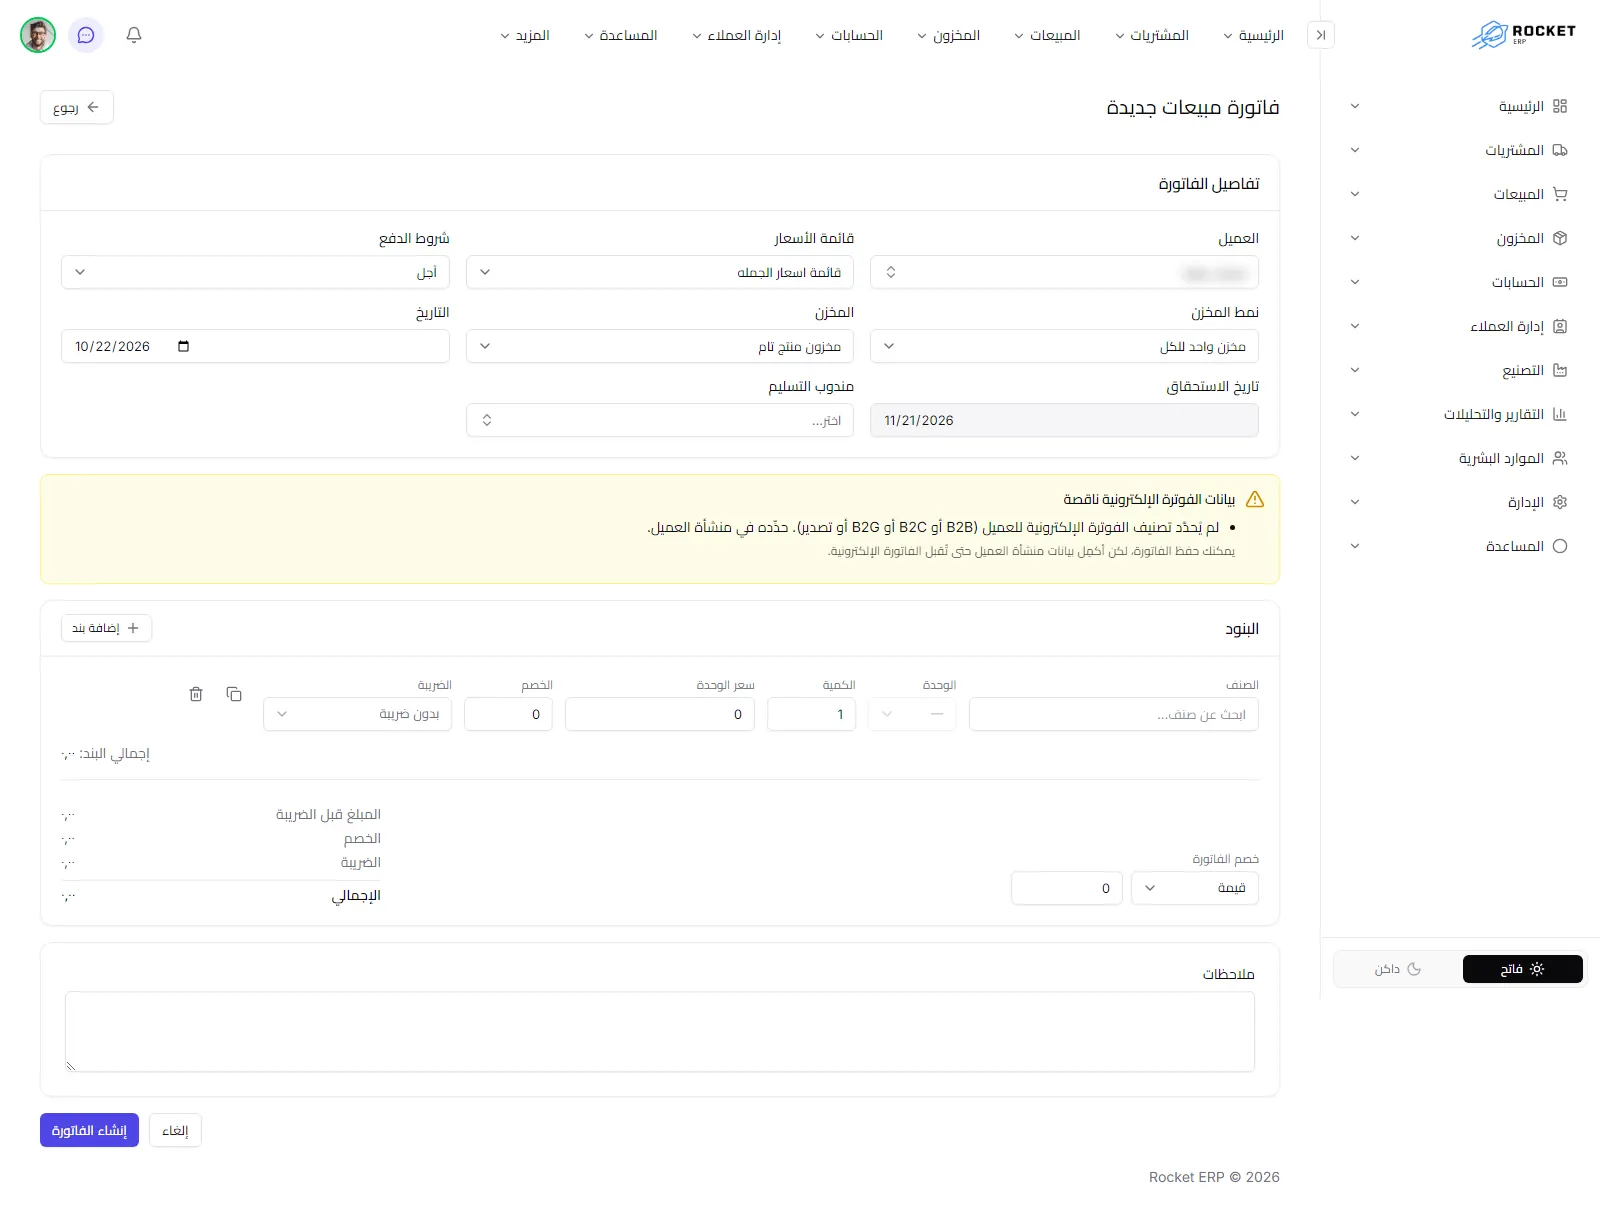Click the الكمية quantity field

click(x=811, y=714)
